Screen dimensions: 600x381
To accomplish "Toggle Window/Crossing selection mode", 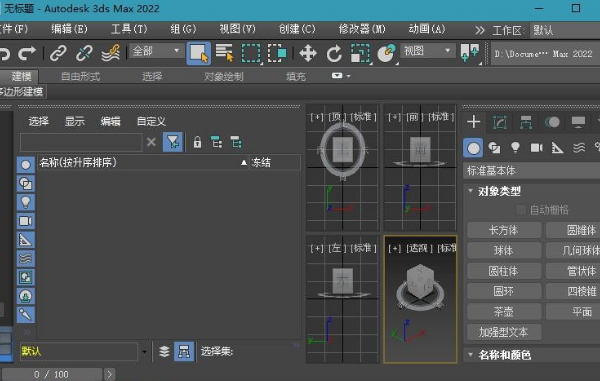I will (277, 53).
